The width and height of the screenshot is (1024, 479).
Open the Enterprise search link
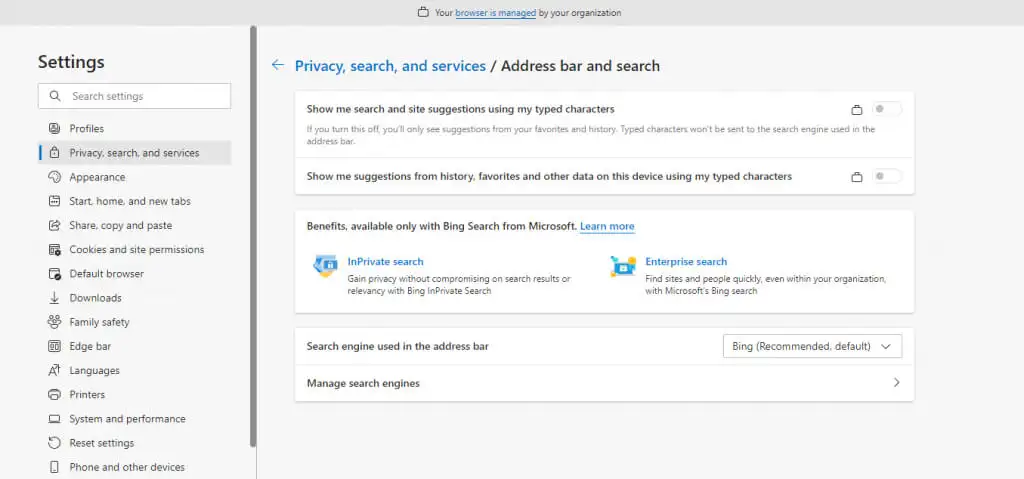[x=686, y=261]
